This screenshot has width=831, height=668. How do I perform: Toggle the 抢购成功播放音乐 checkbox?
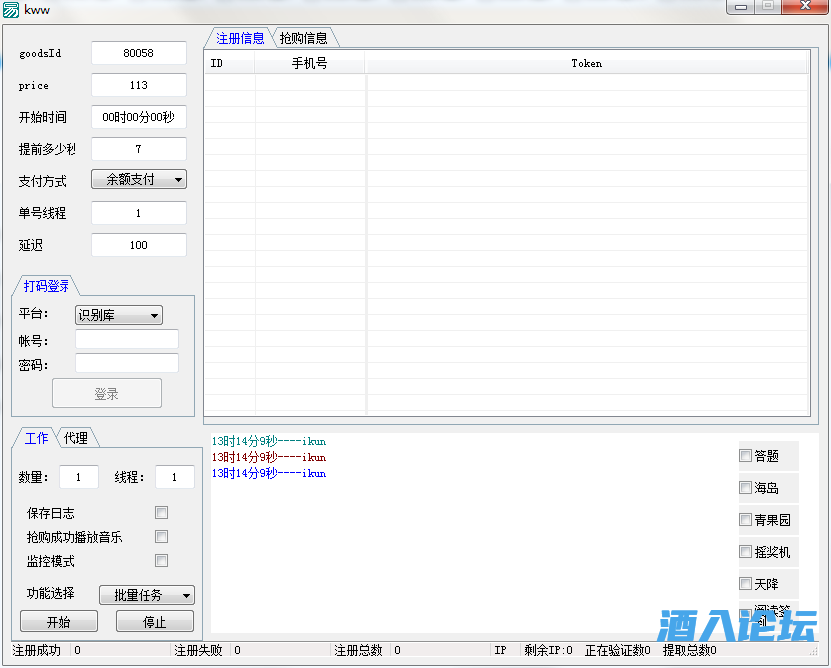pyautogui.click(x=161, y=537)
